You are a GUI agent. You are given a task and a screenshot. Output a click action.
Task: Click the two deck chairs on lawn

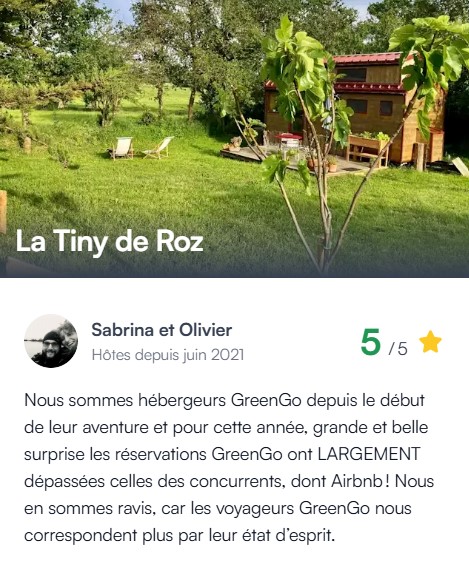141,148
